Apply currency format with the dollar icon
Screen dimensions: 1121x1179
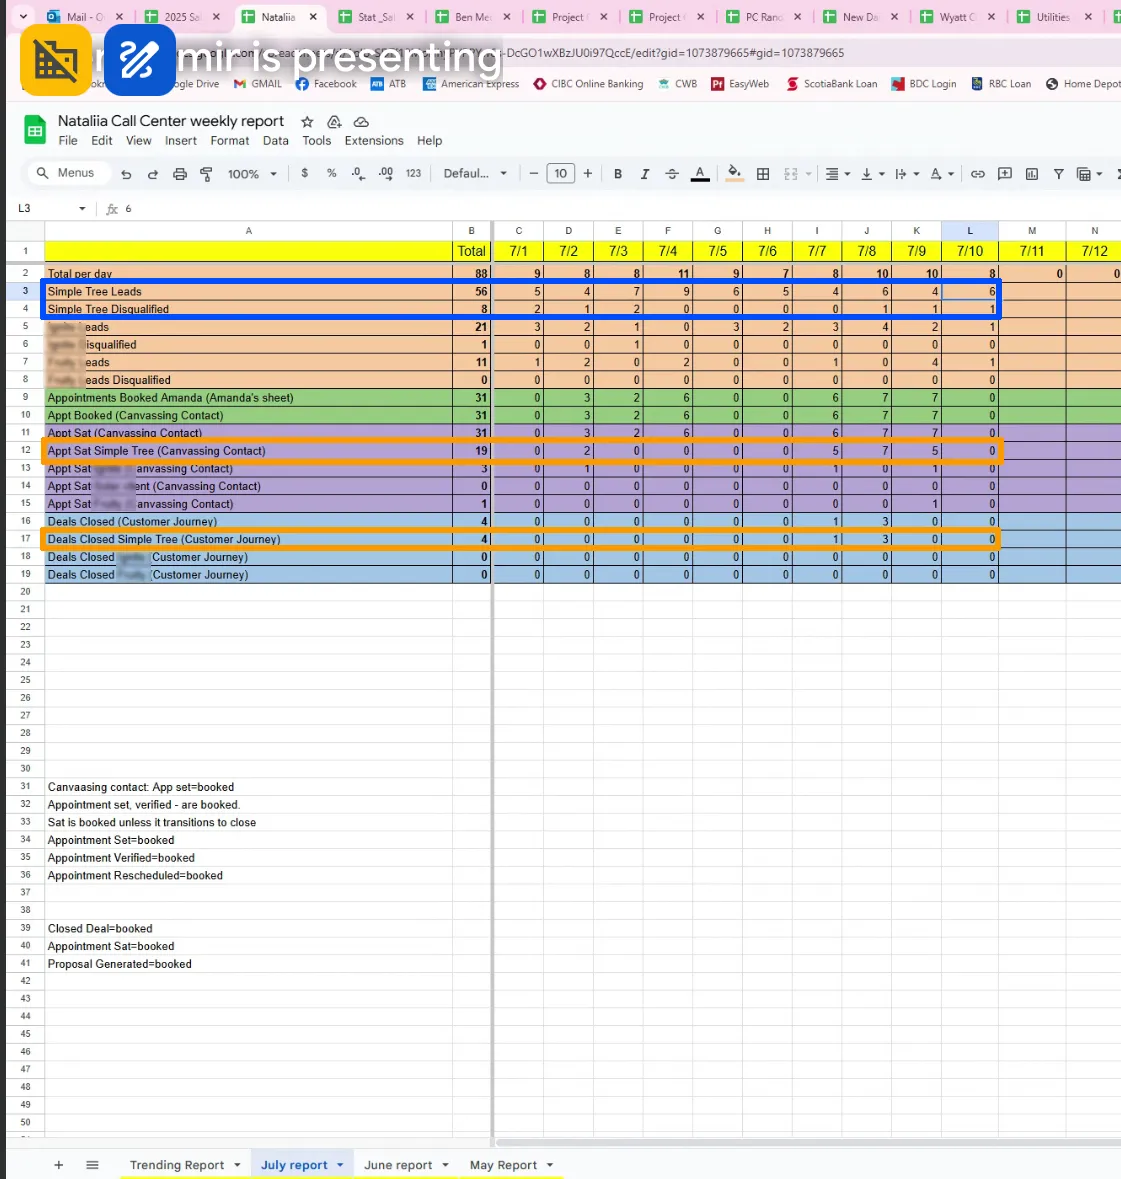(x=304, y=173)
